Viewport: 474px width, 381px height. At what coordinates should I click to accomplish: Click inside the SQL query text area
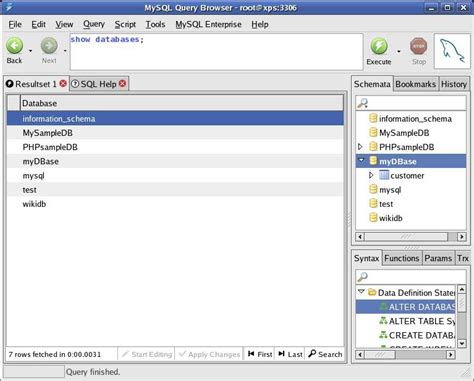216,52
